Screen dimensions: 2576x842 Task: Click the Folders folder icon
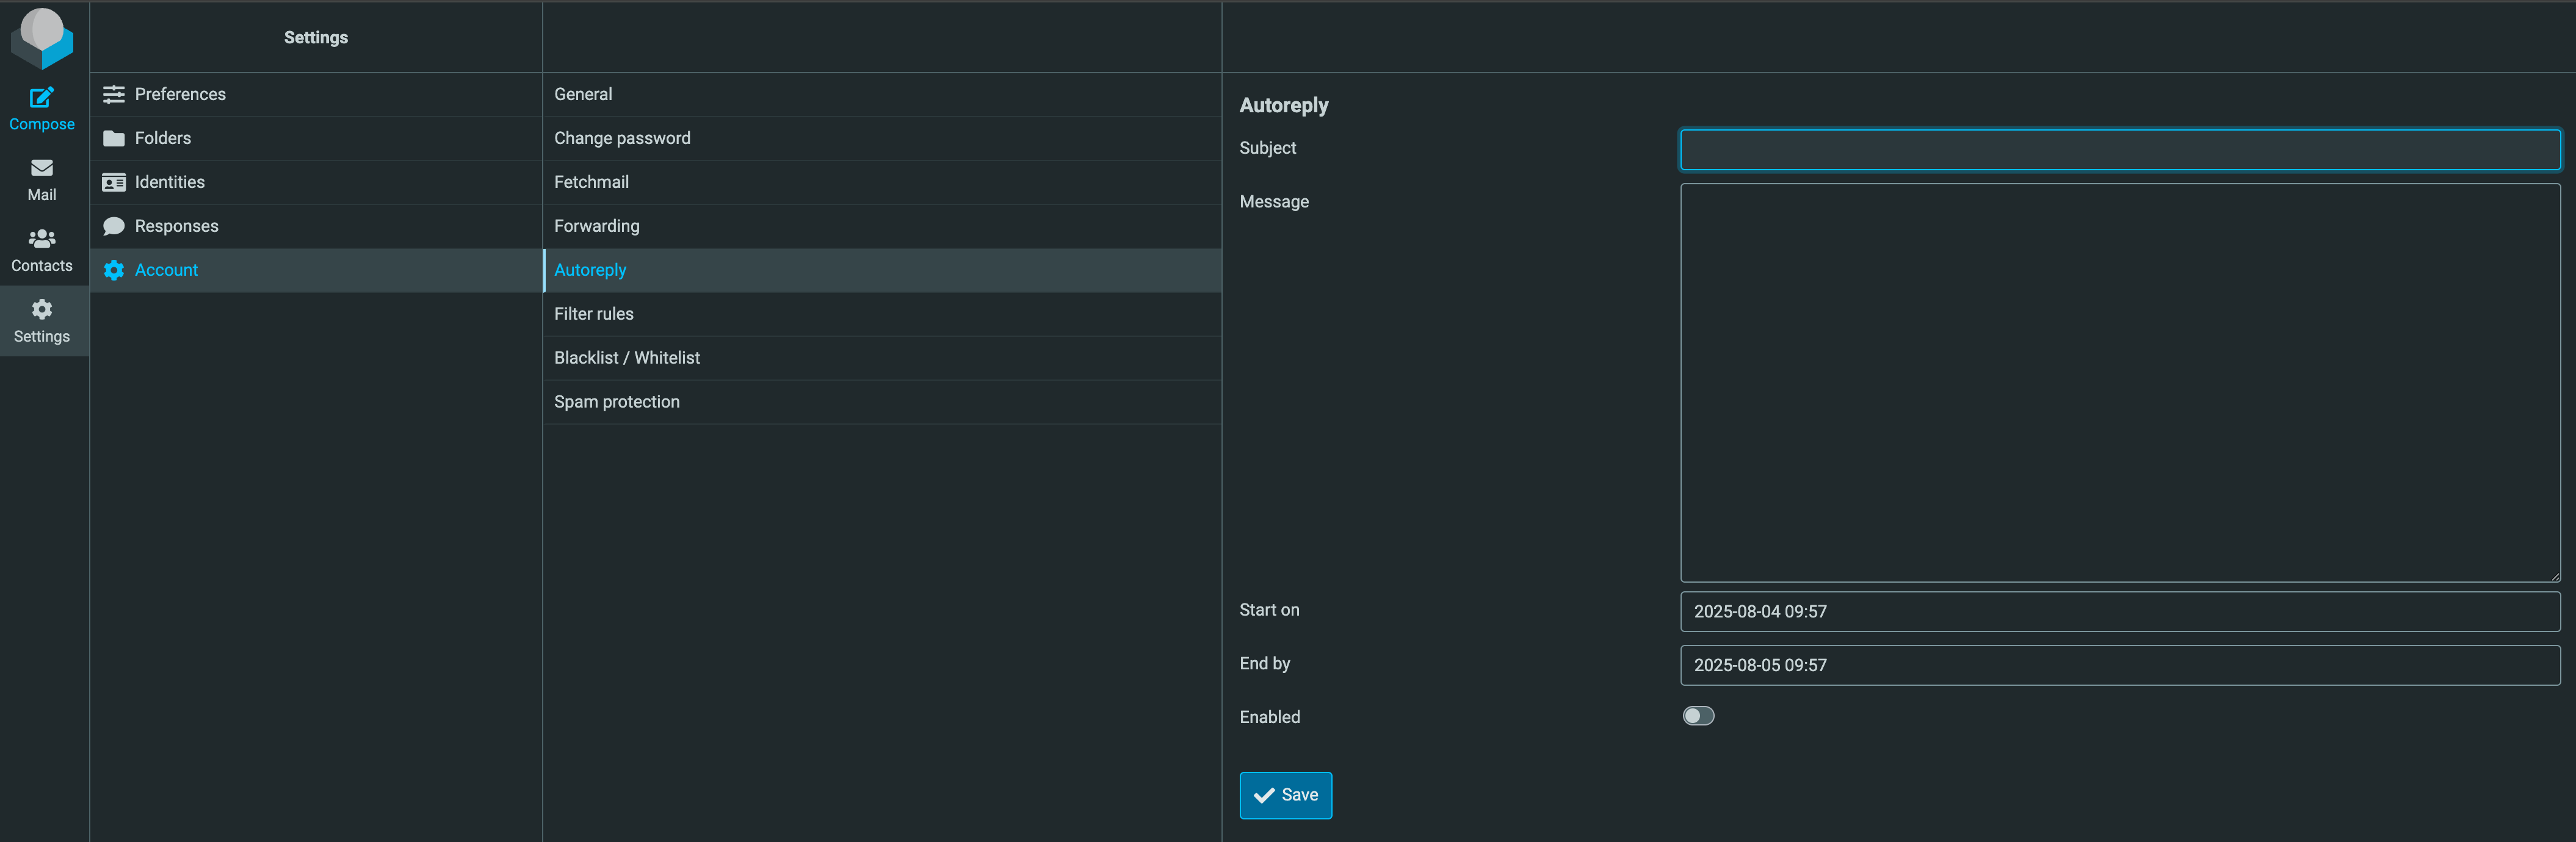[x=114, y=138]
